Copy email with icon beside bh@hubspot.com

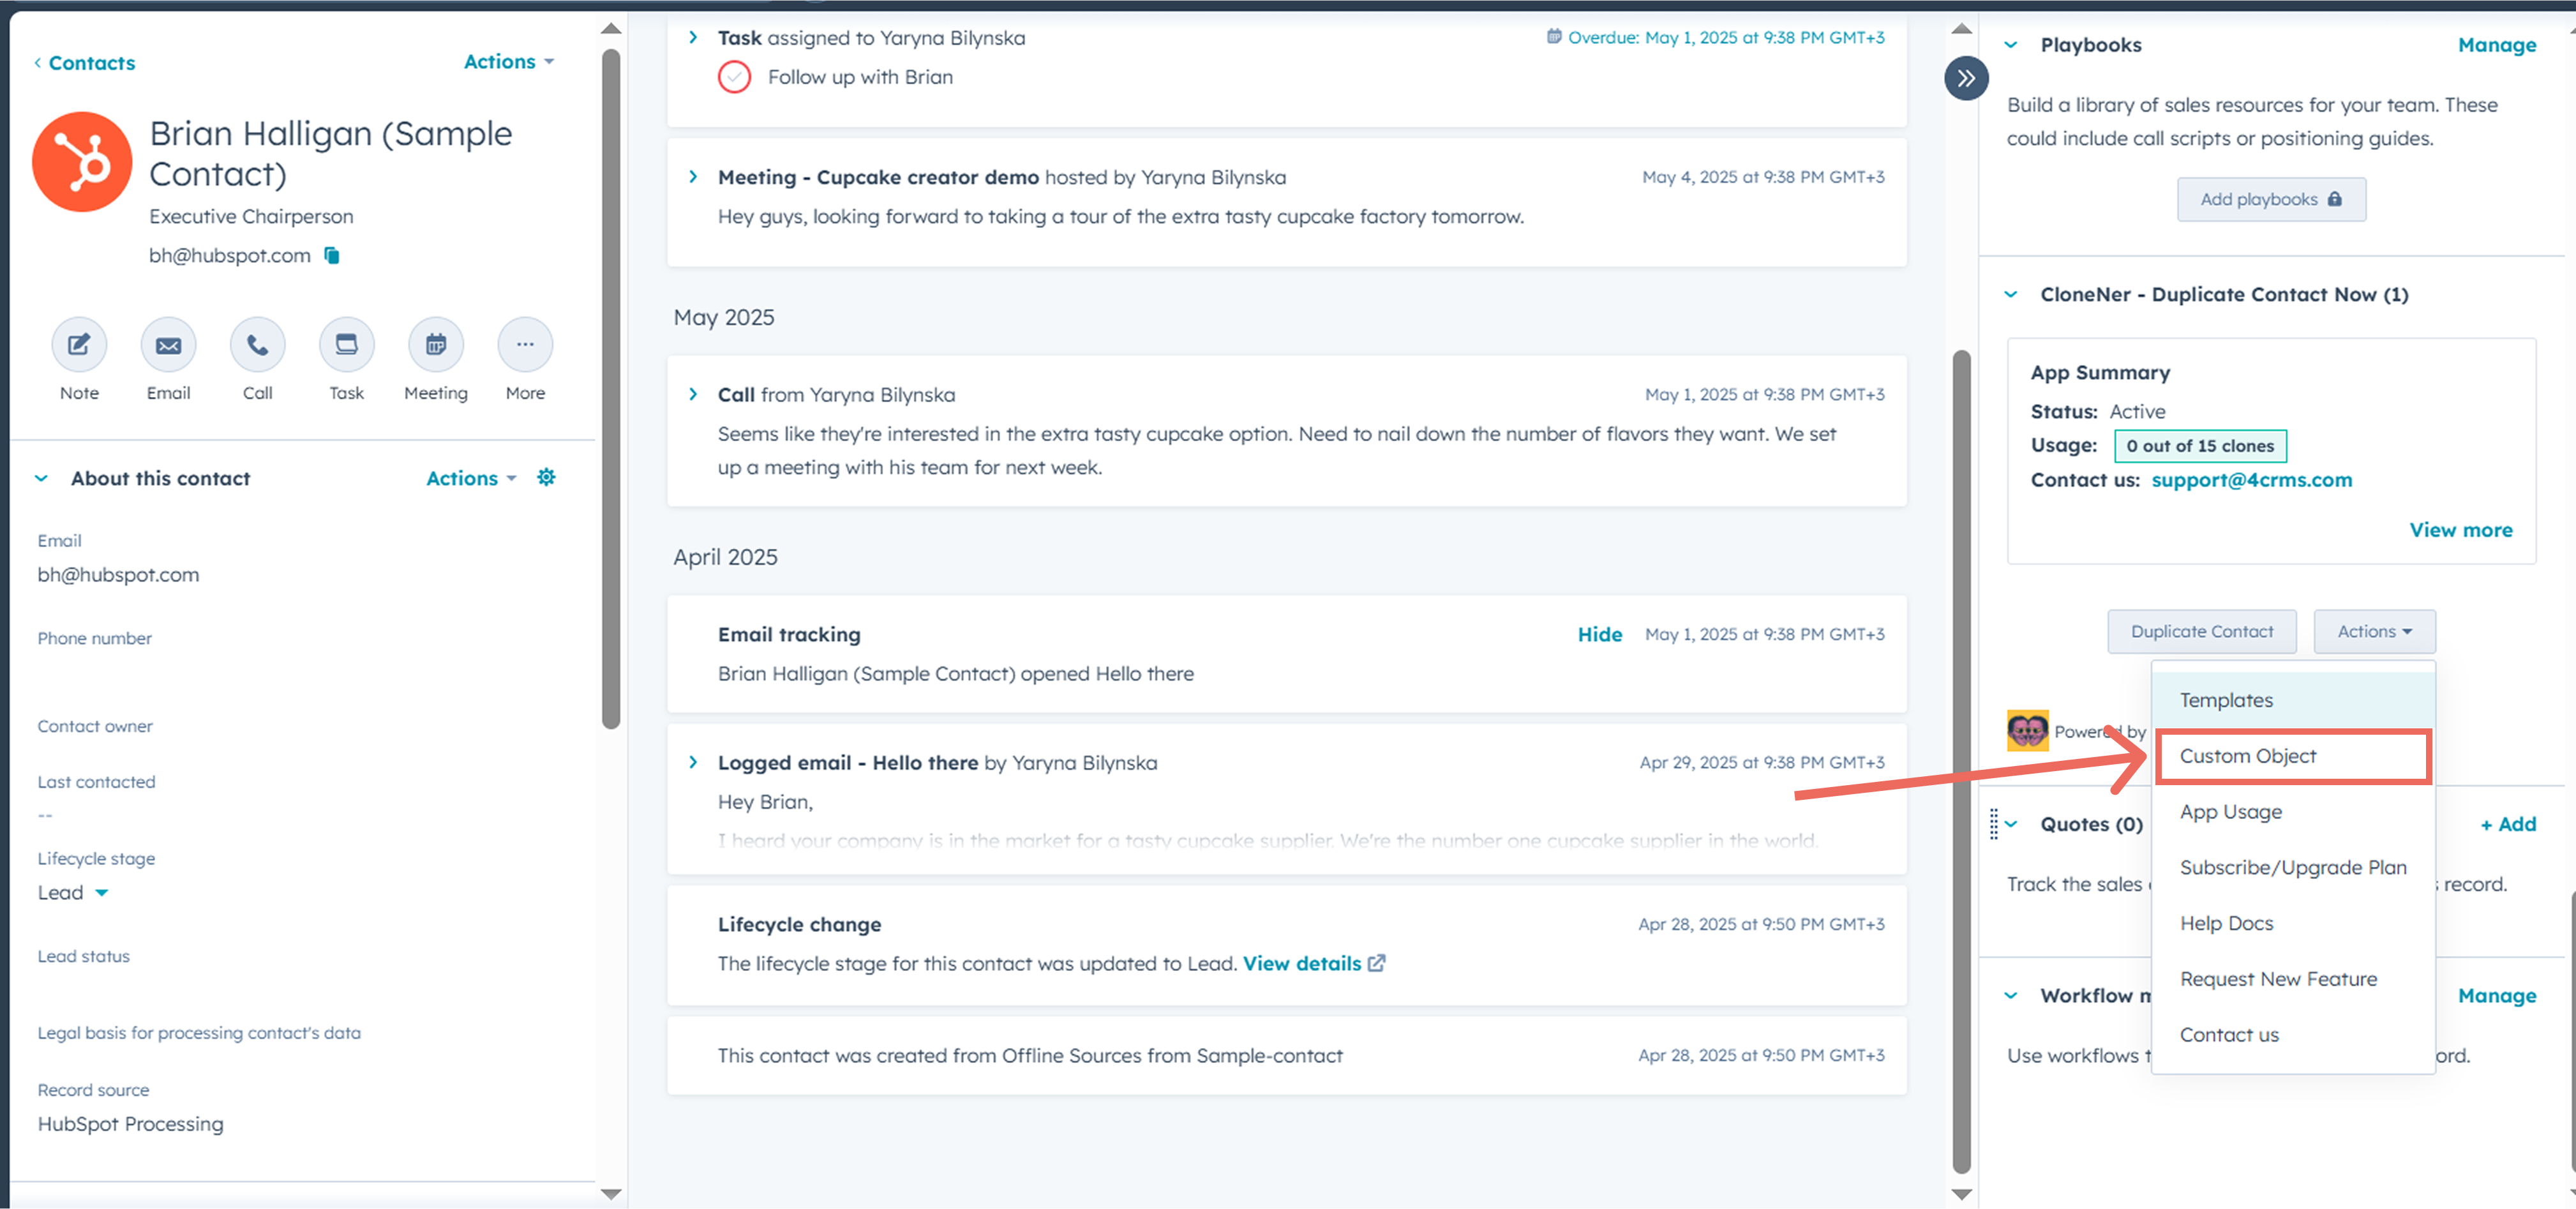coord(332,256)
